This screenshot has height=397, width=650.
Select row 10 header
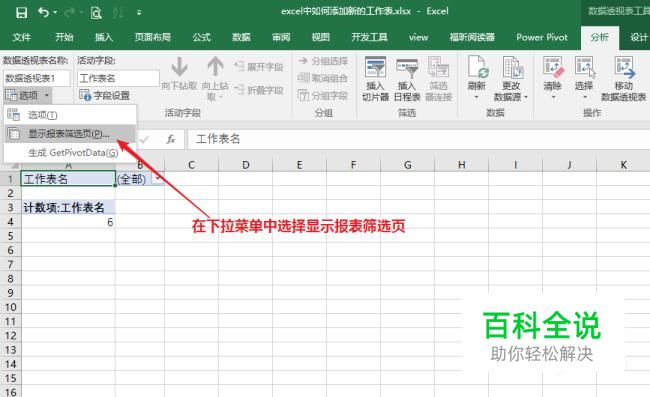[10, 307]
